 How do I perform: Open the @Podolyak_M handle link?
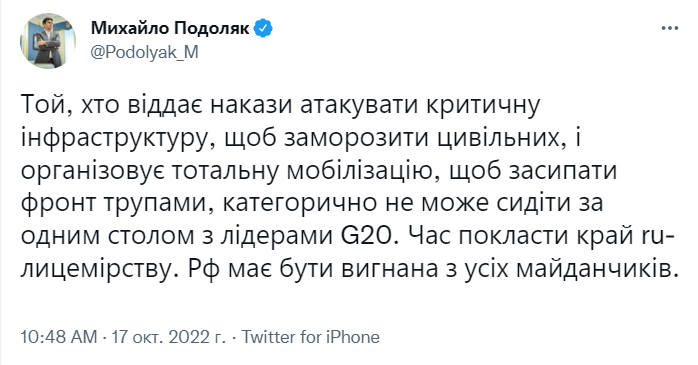(x=145, y=53)
